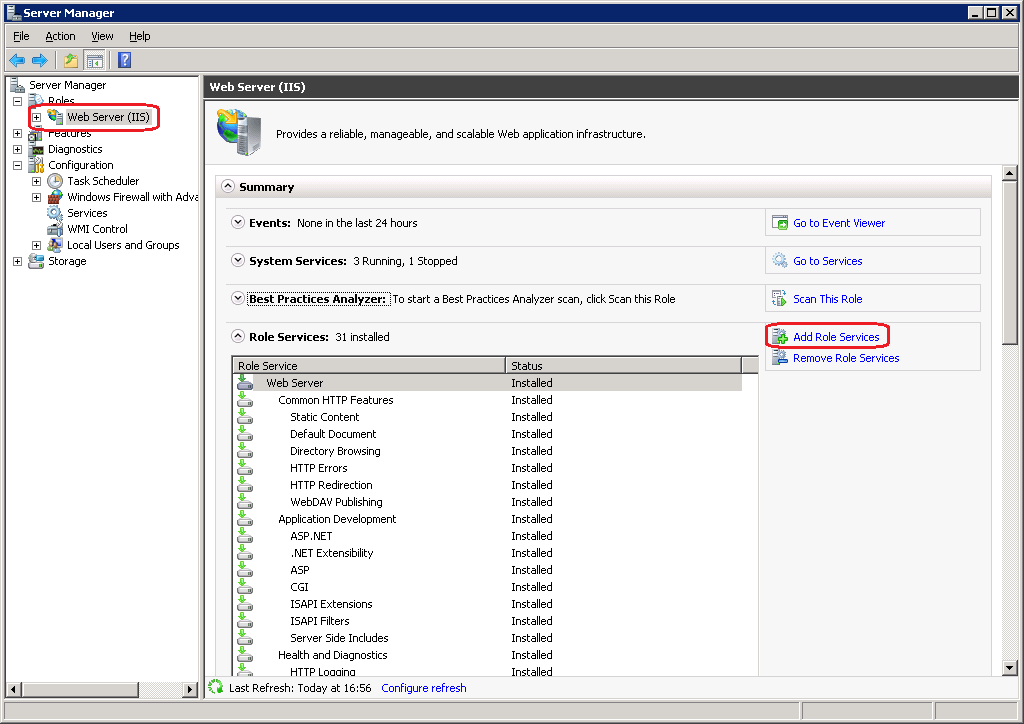Viewport: 1024px width, 724px height.
Task: Click the Services icon in the Configuration tree
Action: [54, 212]
